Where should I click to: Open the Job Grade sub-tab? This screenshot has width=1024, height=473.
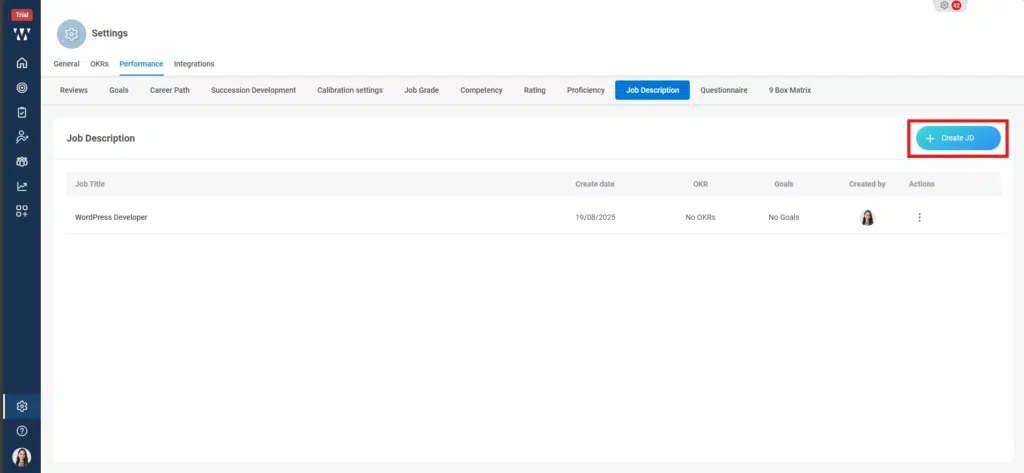tap(421, 90)
